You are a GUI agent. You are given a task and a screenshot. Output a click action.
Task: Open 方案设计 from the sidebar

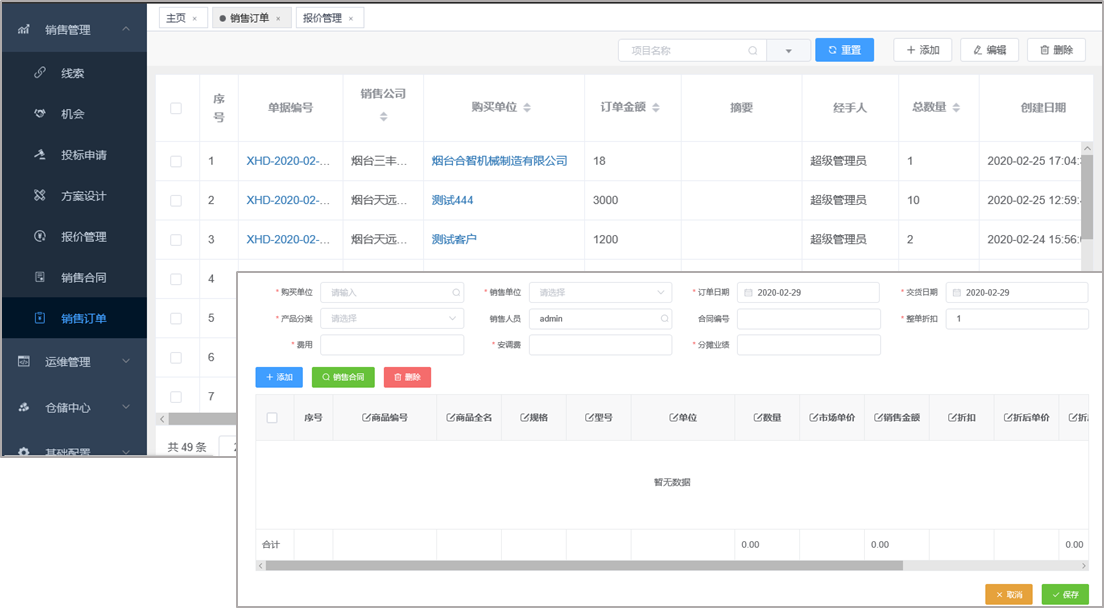point(83,196)
